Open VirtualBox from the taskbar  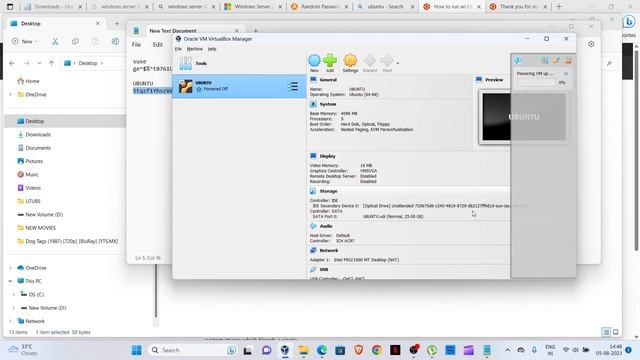284,350
